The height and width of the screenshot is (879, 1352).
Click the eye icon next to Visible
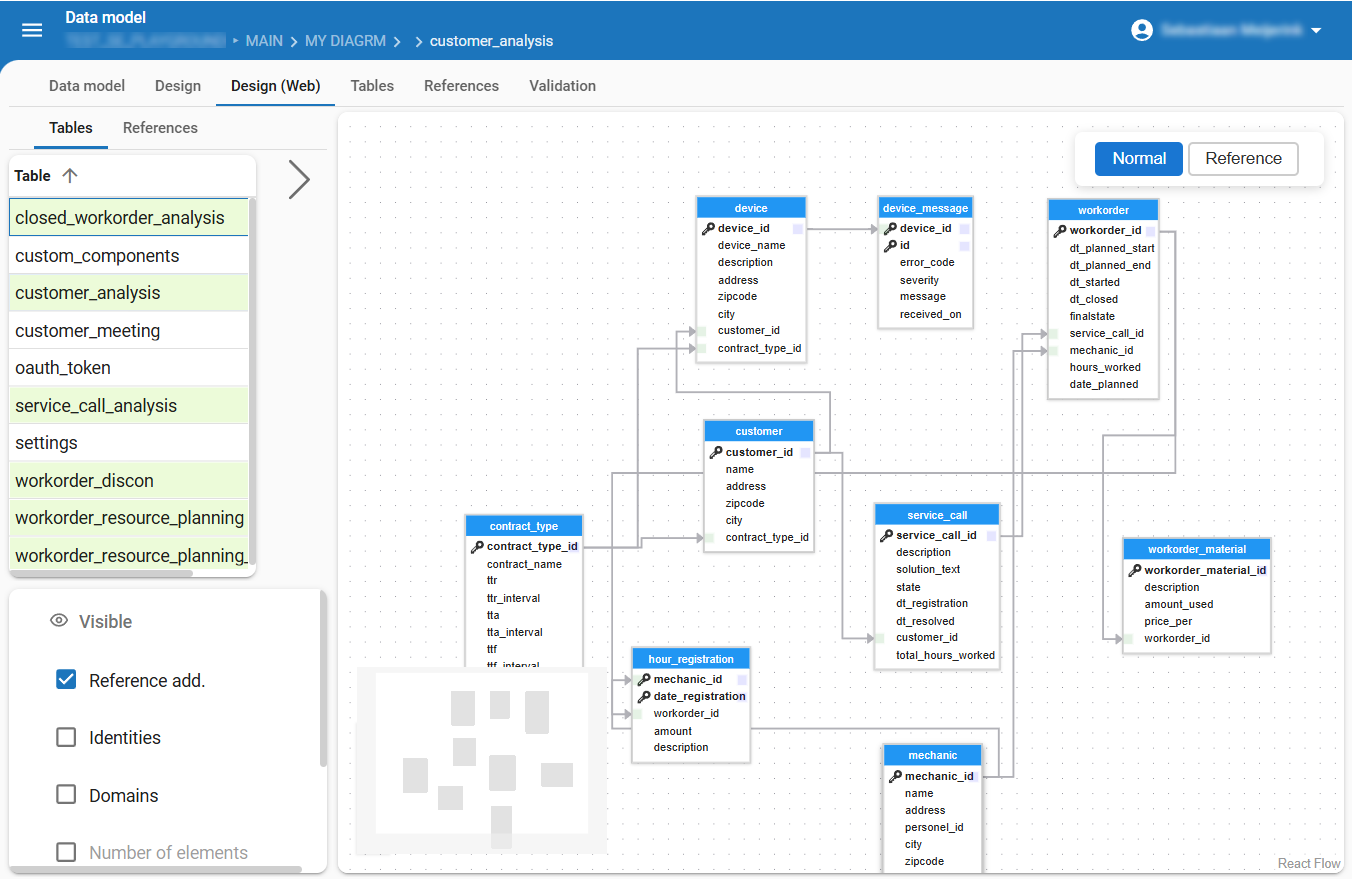pos(59,621)
